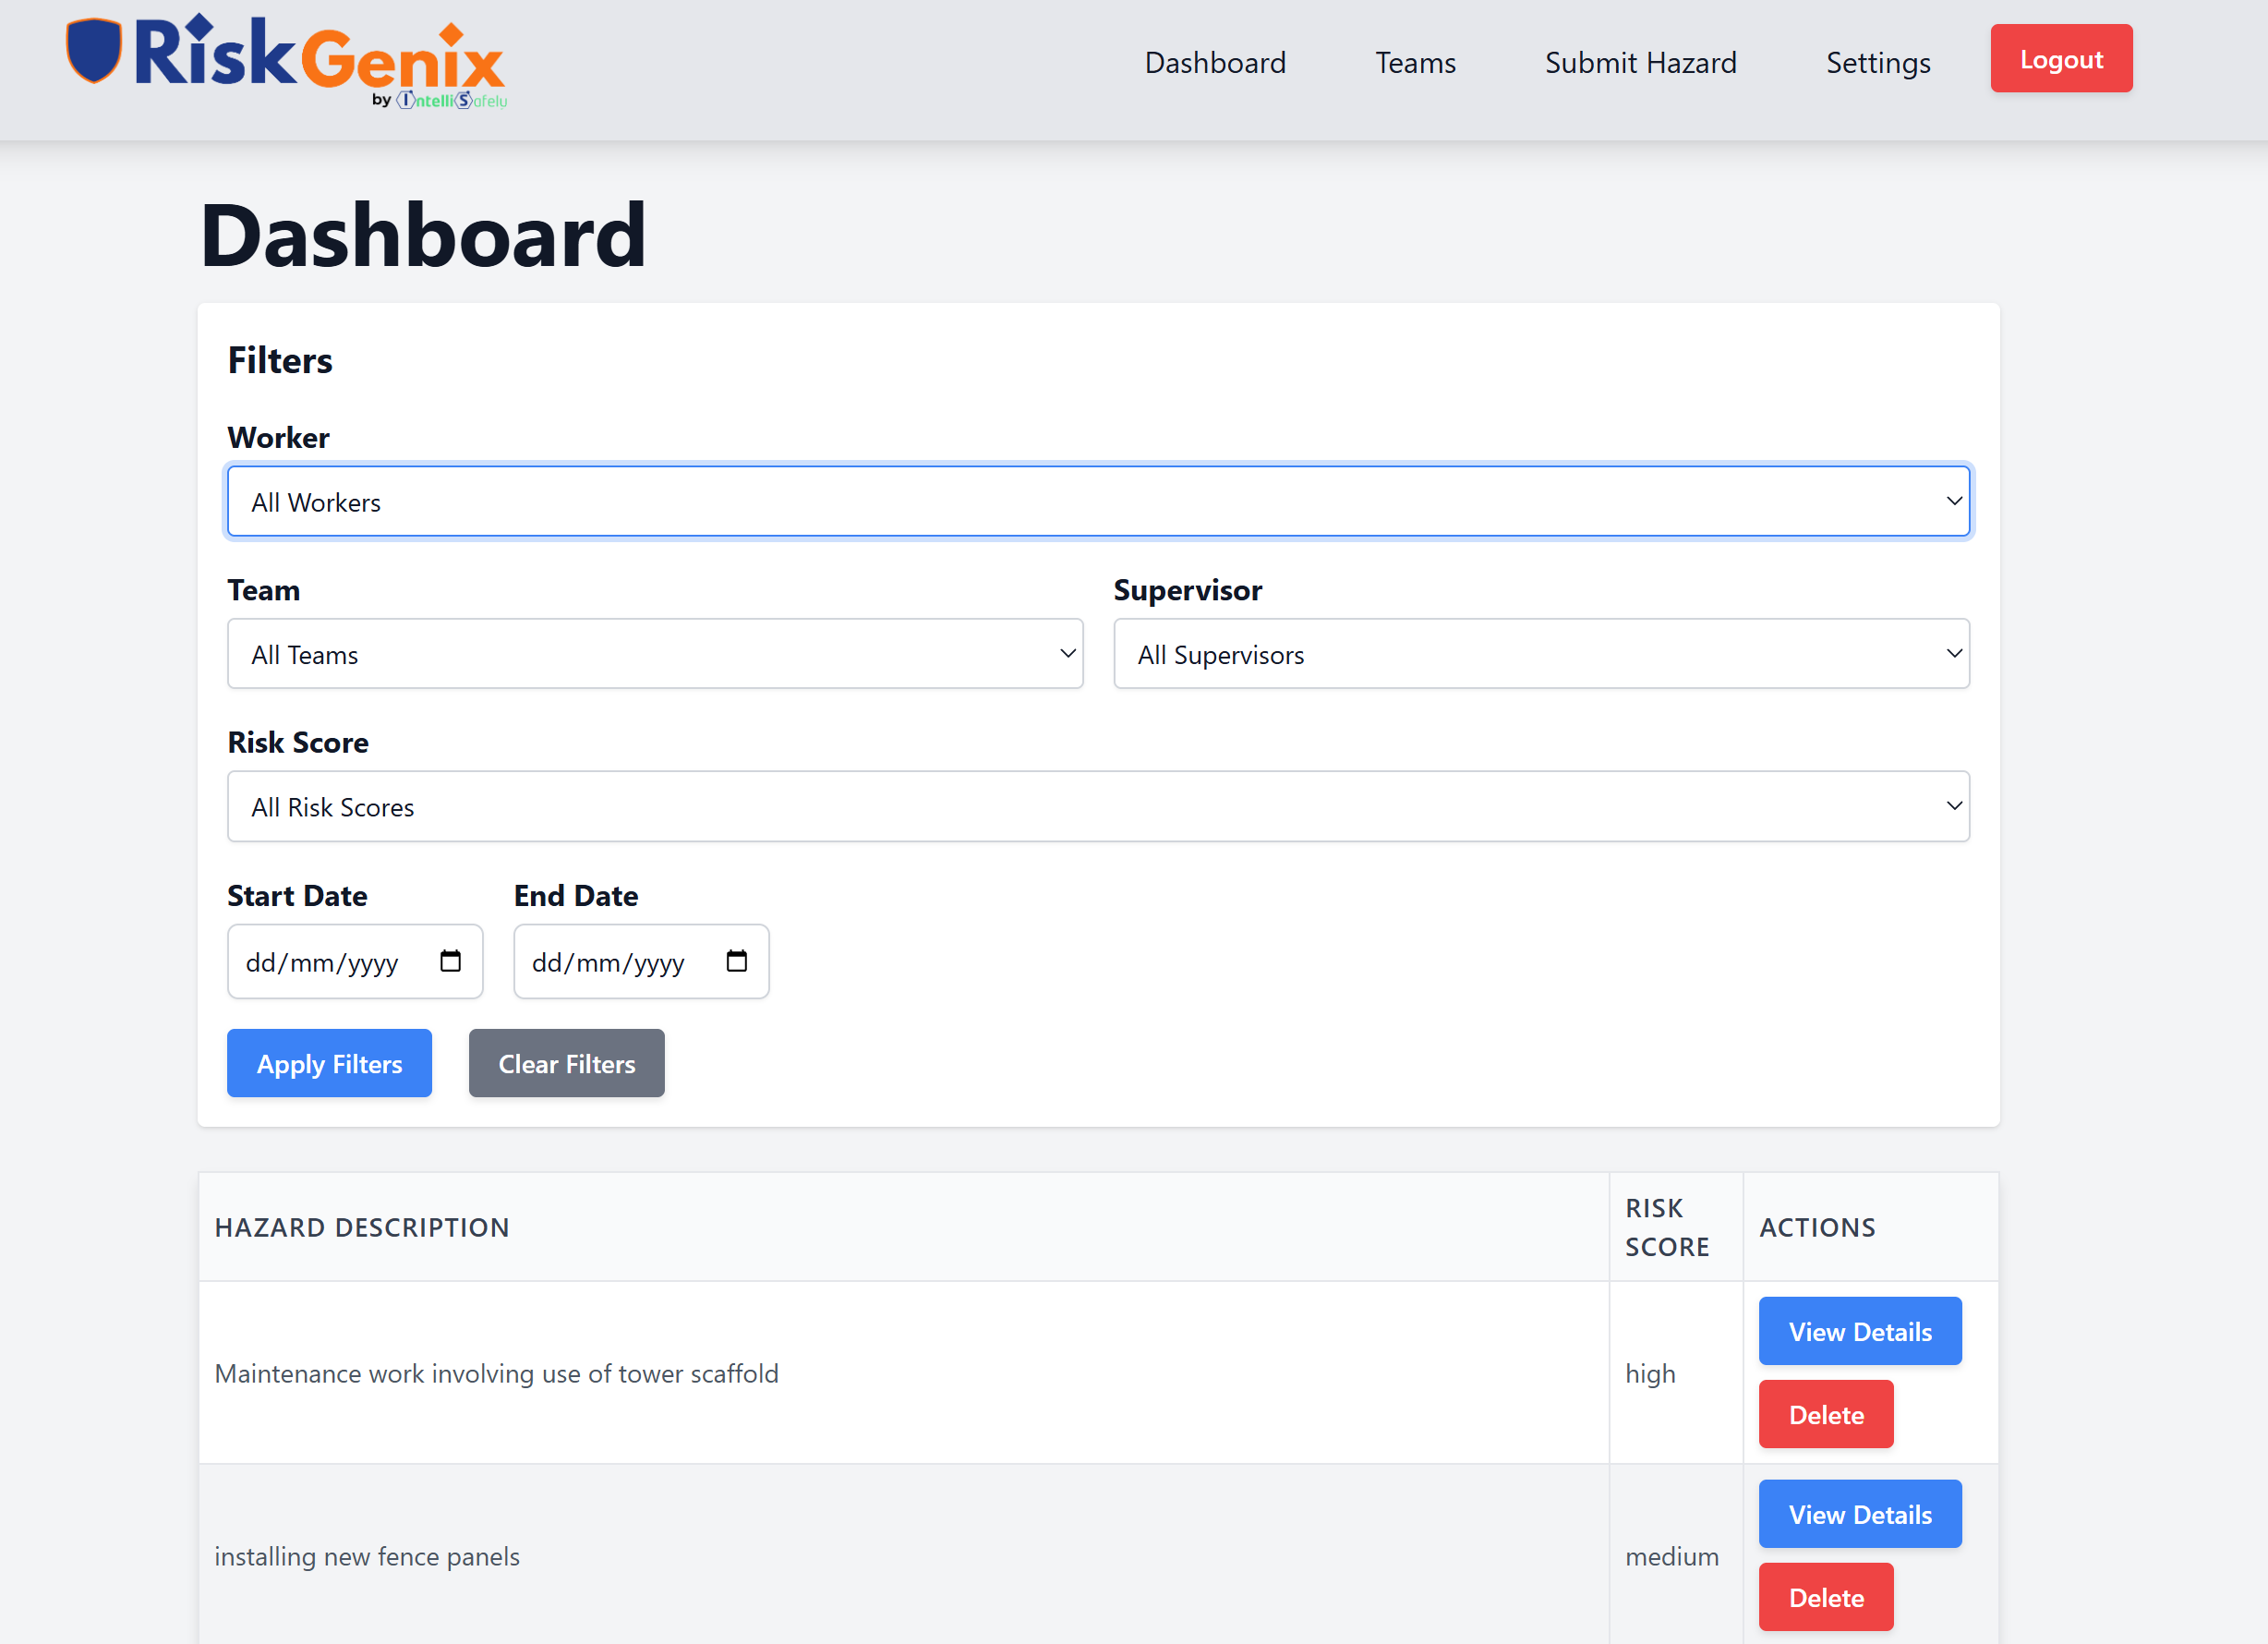Screen dimensions: 2268x1644
Task: Open the Start Date calendar picker icon
Action: (x=450, y=961)
